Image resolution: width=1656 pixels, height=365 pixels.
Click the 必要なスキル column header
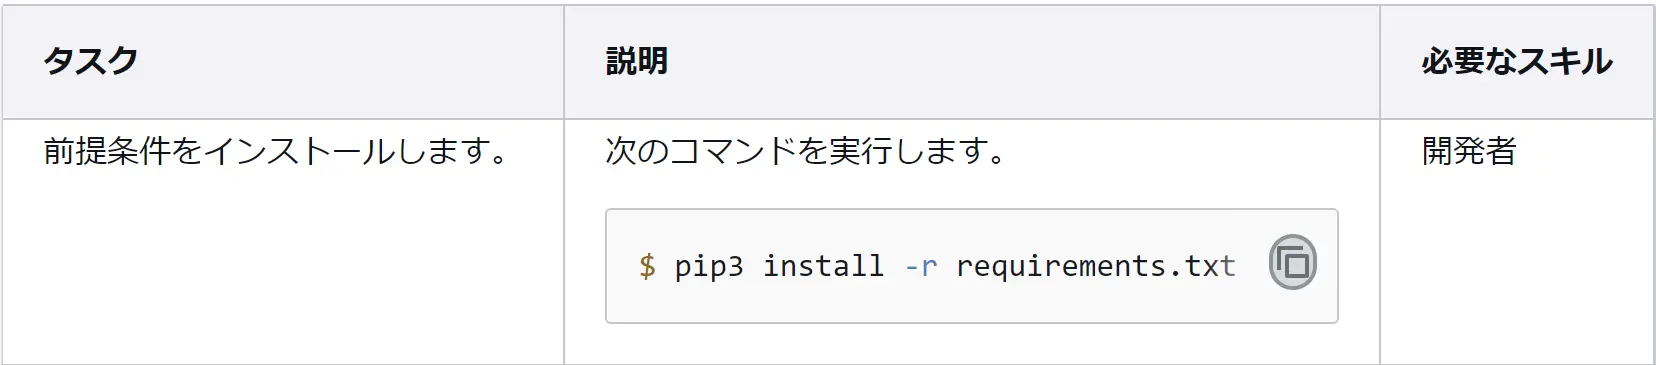(1516, 61)
